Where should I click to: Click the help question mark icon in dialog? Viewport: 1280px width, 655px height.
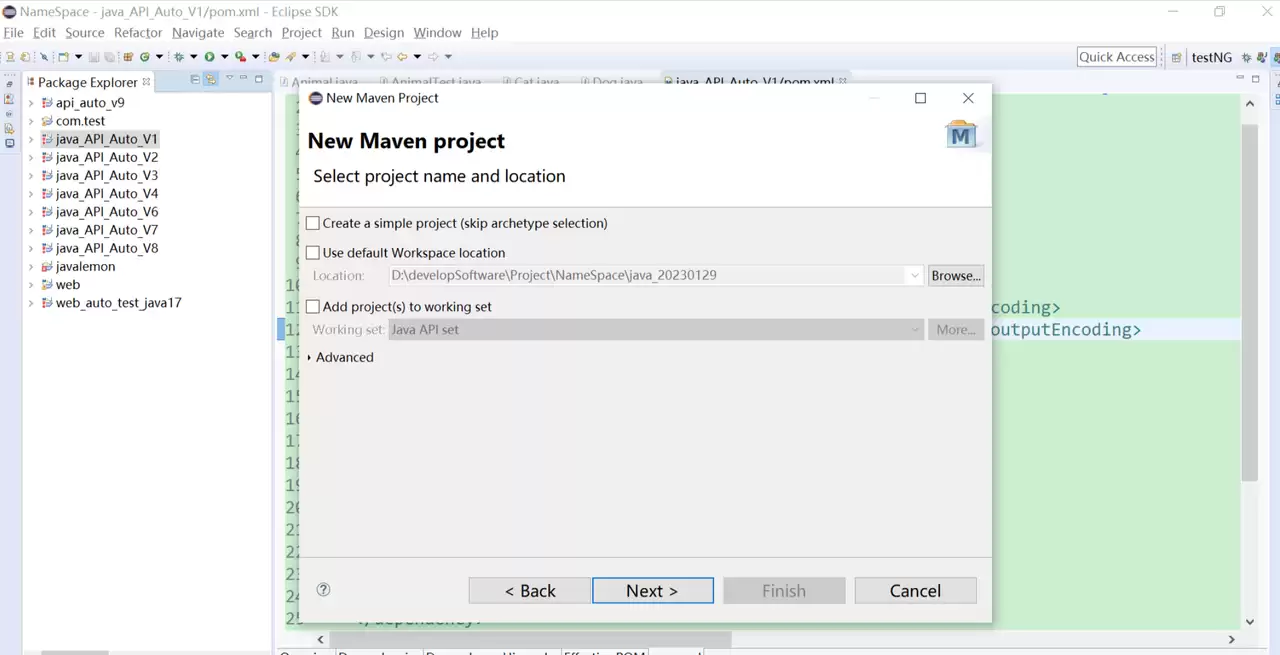(x=323, y=590)
